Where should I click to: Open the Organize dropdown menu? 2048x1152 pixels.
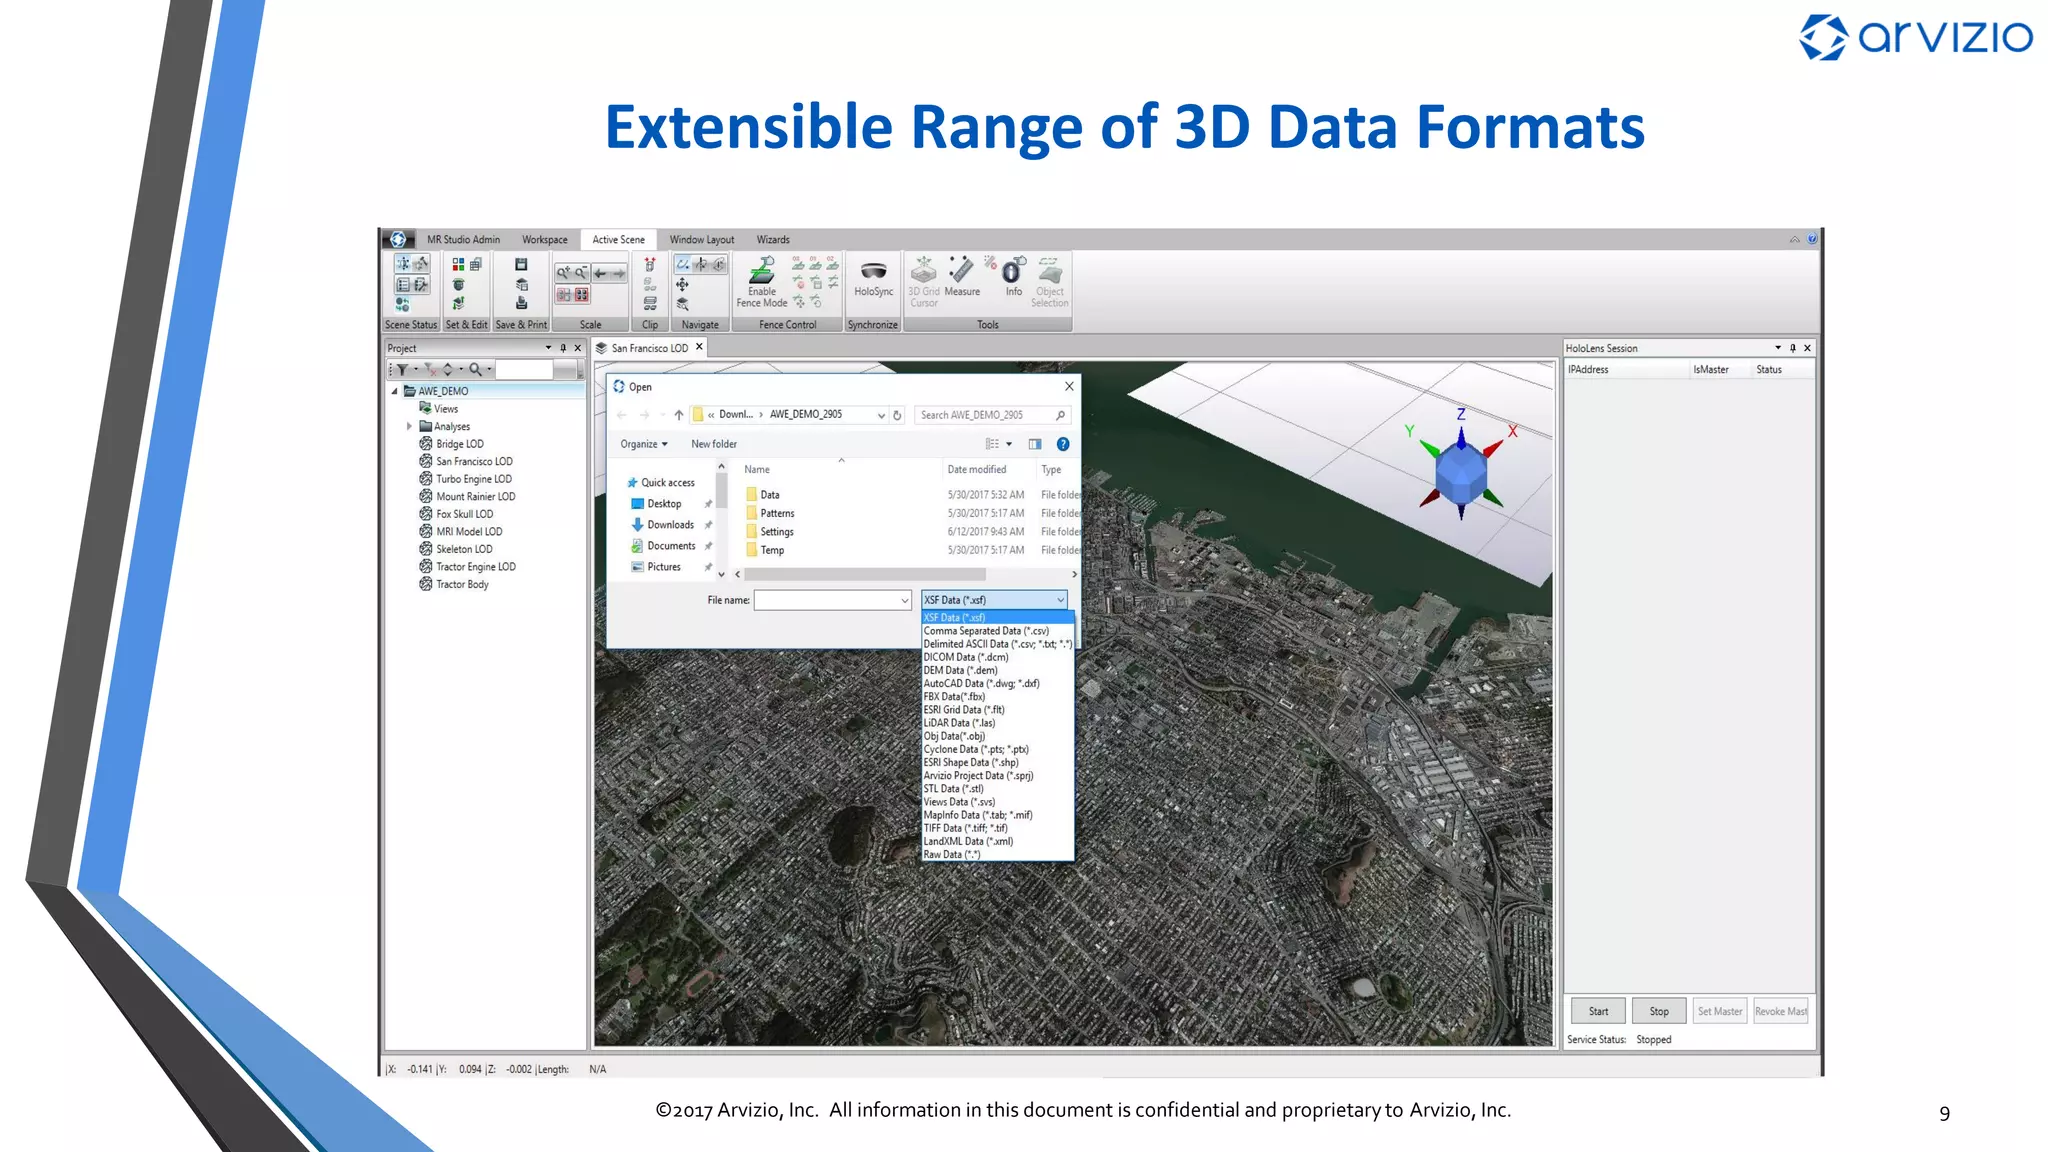643,444
